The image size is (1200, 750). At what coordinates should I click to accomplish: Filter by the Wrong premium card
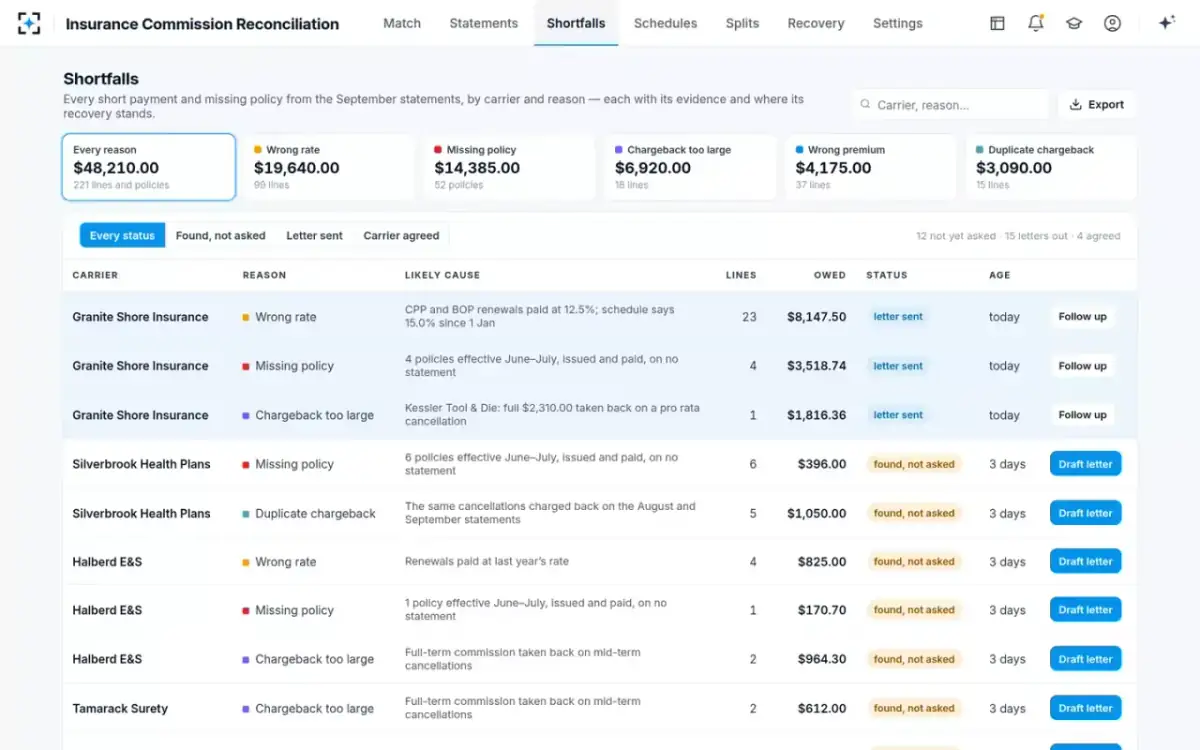coord(871,167)
